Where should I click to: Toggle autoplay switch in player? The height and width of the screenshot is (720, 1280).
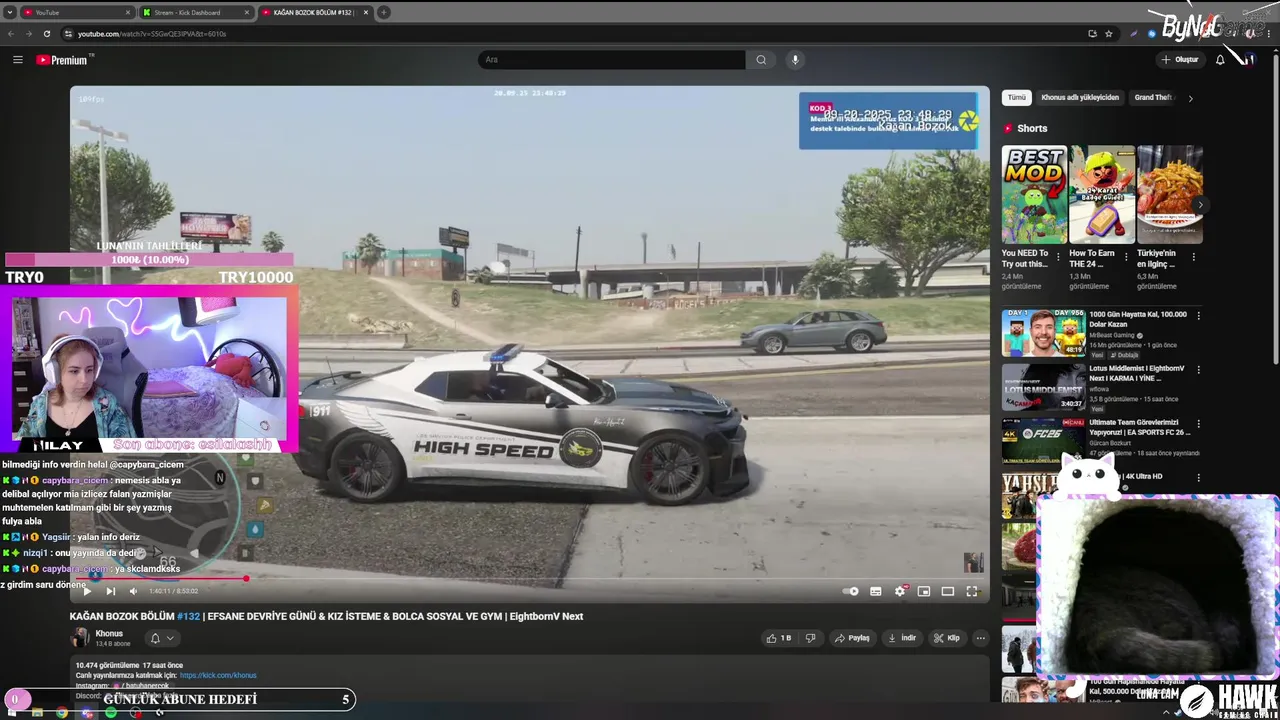(x=851, y=591)
